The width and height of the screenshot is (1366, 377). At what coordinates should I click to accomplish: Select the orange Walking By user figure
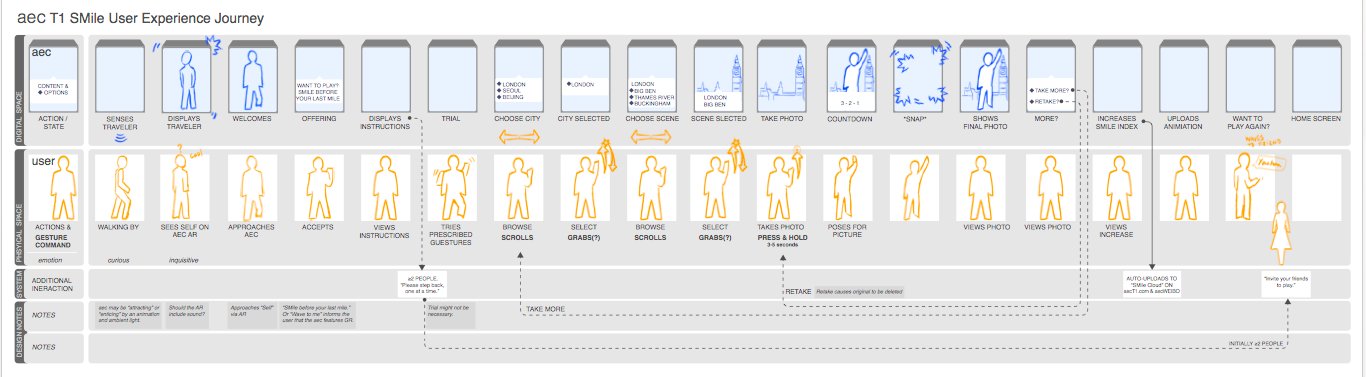click(x=120, y=187)
